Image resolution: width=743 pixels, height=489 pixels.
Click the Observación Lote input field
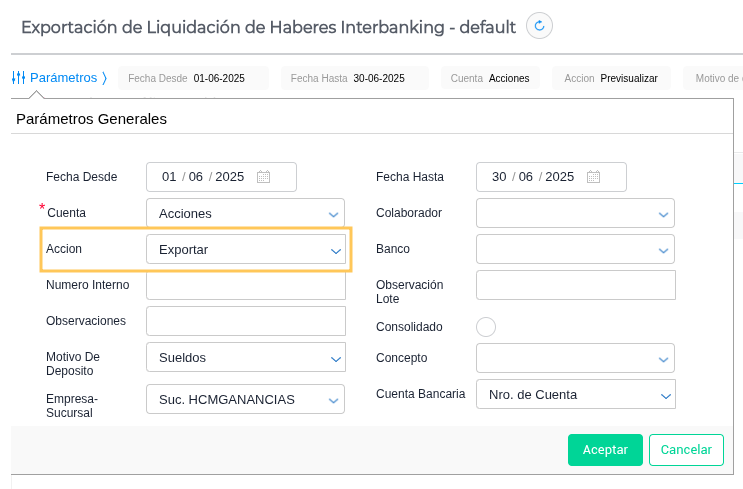(x=575, y=285)
